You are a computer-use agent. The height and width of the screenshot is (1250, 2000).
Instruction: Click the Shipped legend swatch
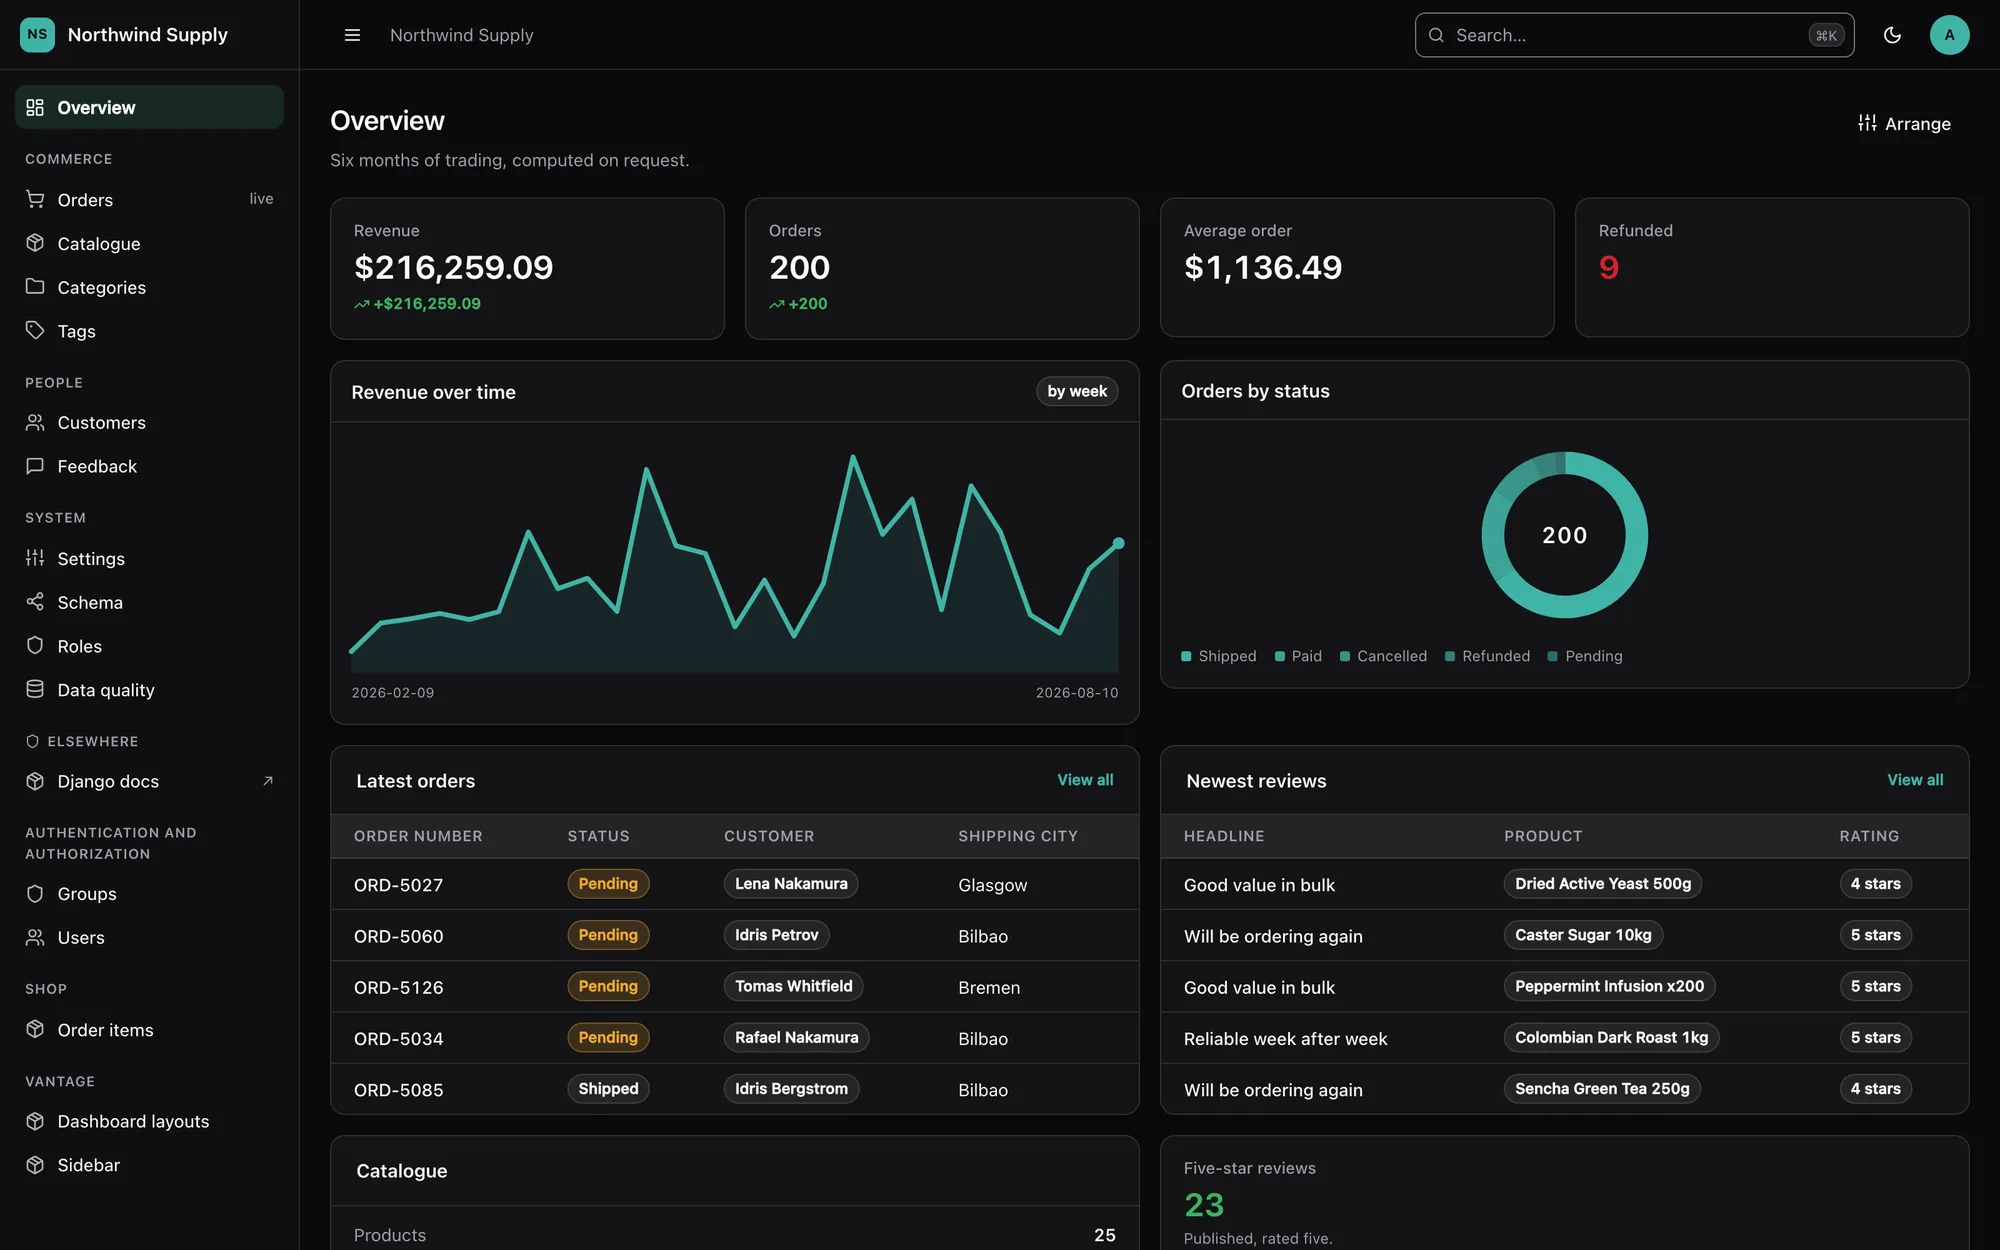(x=1186, y=656)
